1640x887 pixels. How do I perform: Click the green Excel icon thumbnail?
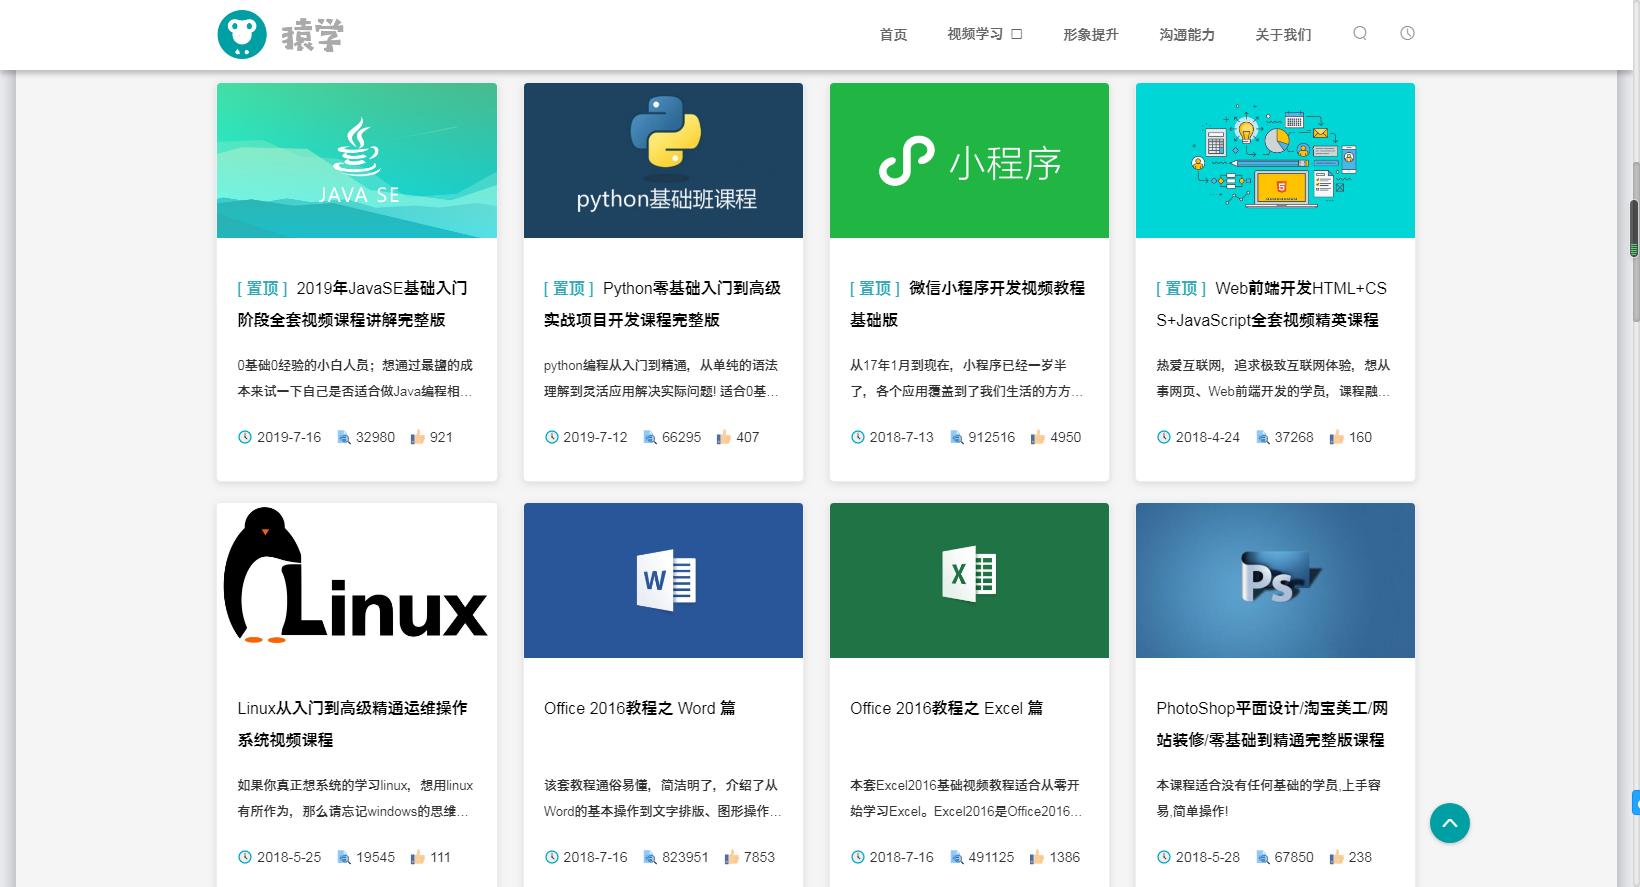click(x=969, y=580)
